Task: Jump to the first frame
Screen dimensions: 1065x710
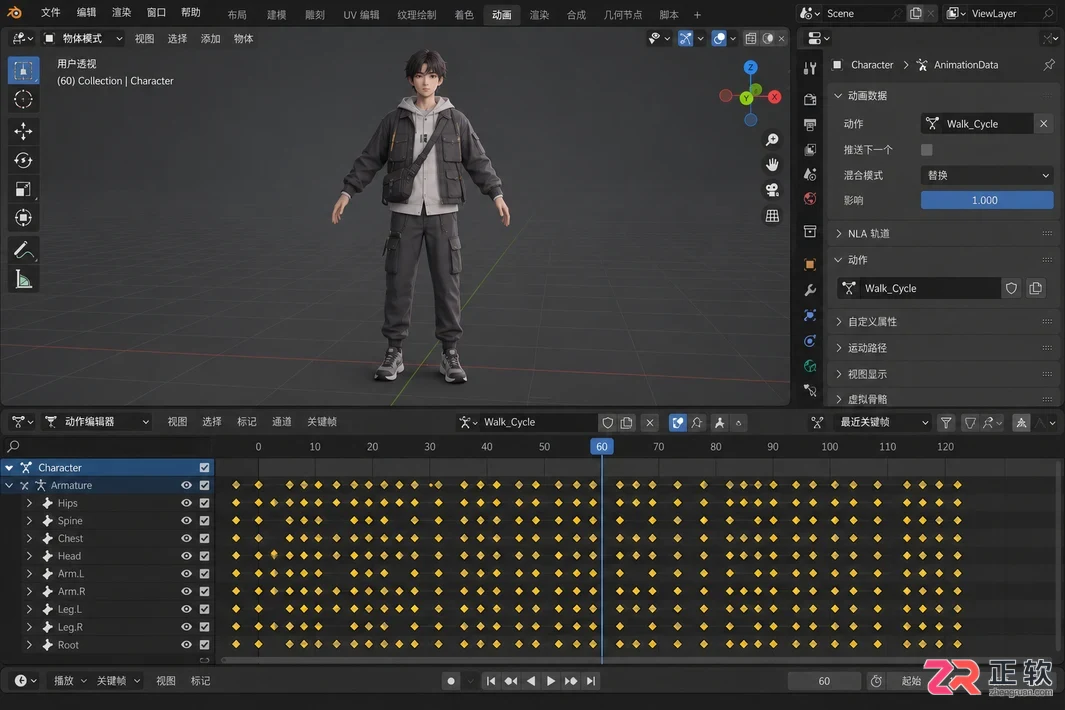Action: pos(491,681)
